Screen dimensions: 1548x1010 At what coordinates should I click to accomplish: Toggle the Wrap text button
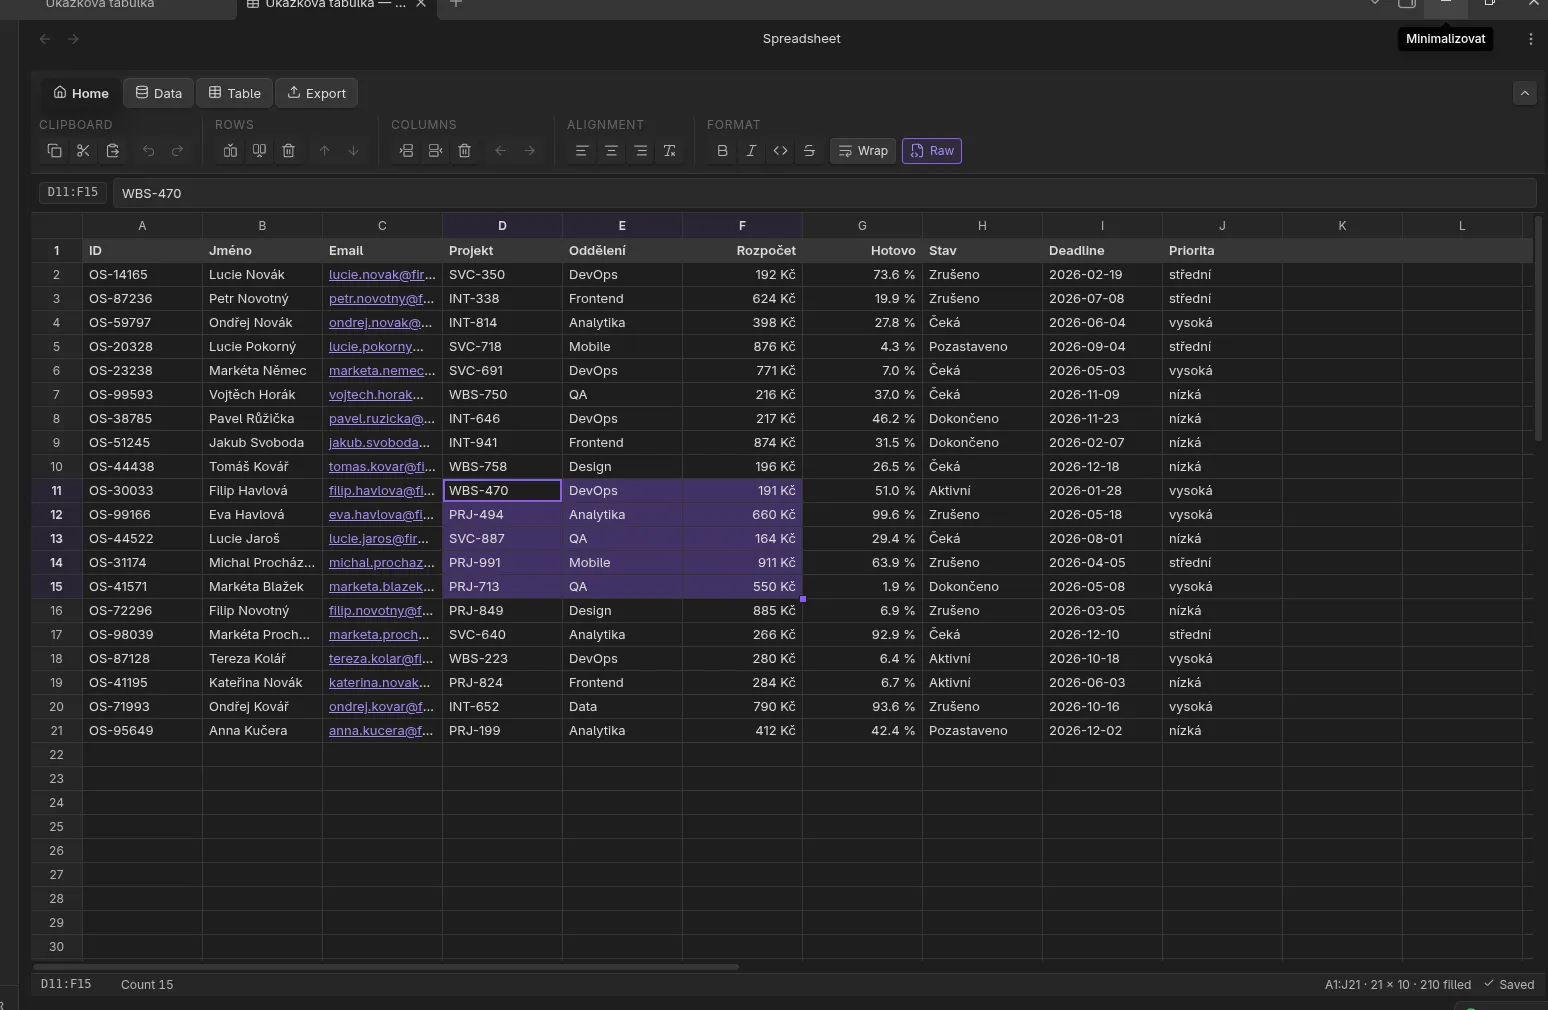(863, 151)
